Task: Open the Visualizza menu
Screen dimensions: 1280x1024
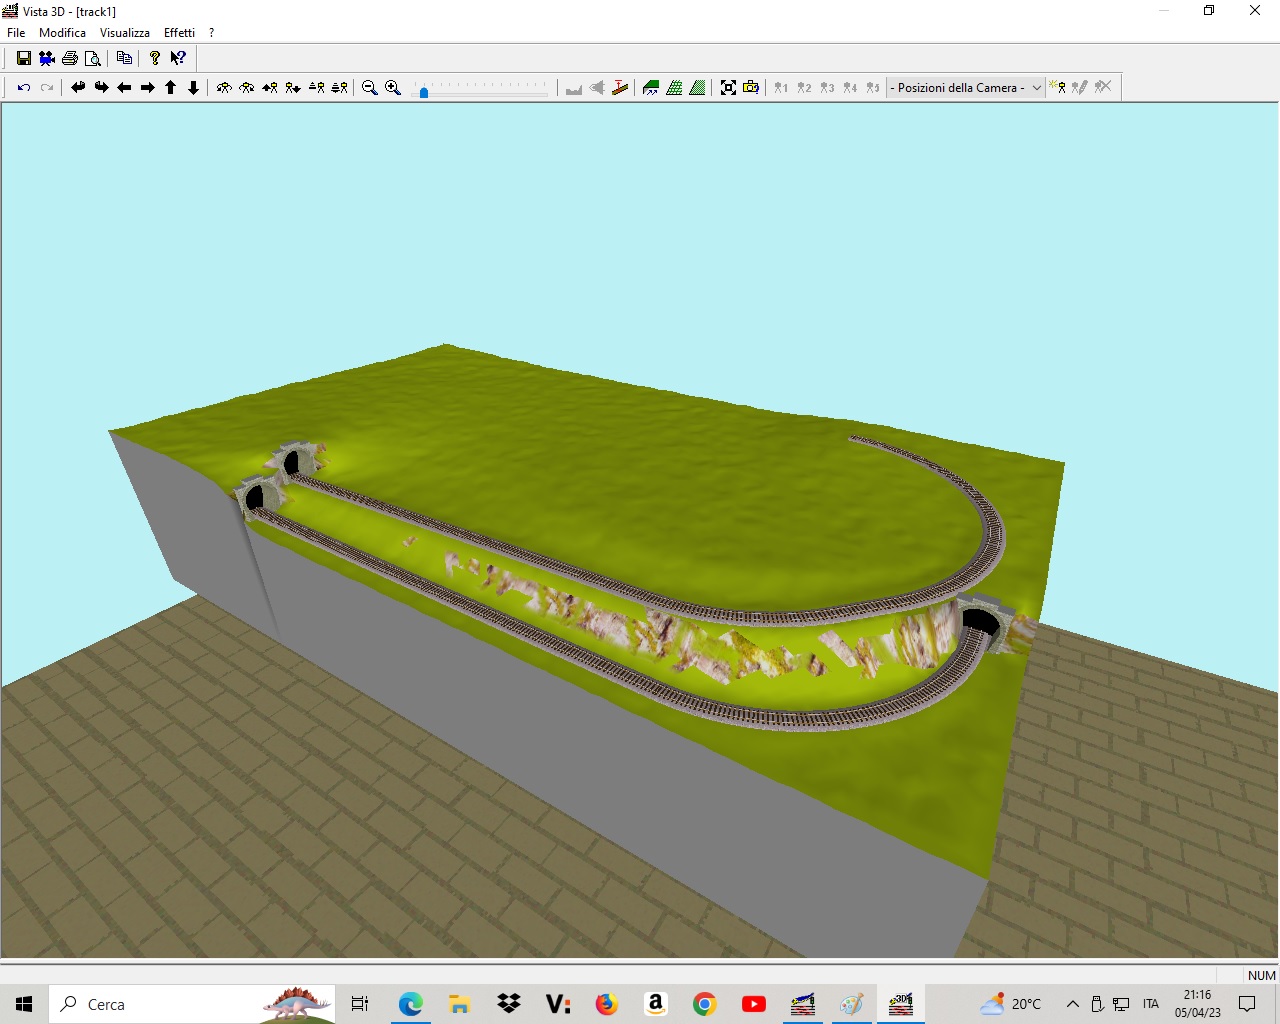Action: (x=125, y=33)
